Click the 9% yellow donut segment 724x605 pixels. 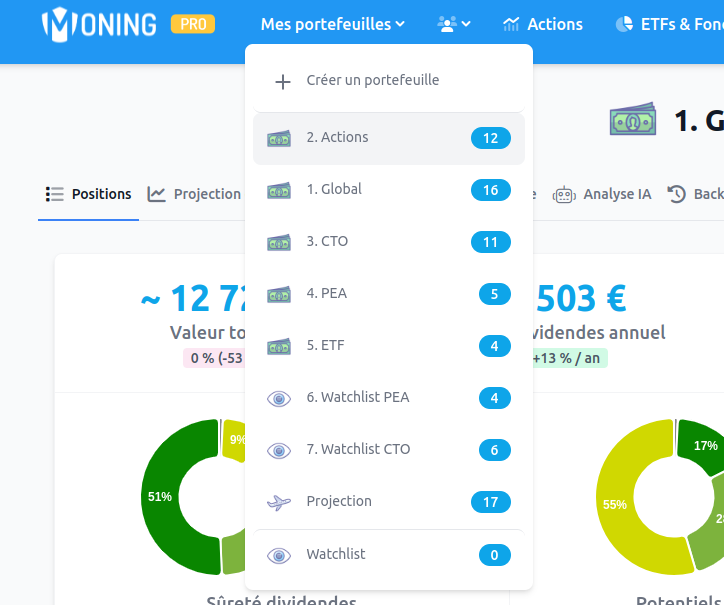tap(235, 440)
